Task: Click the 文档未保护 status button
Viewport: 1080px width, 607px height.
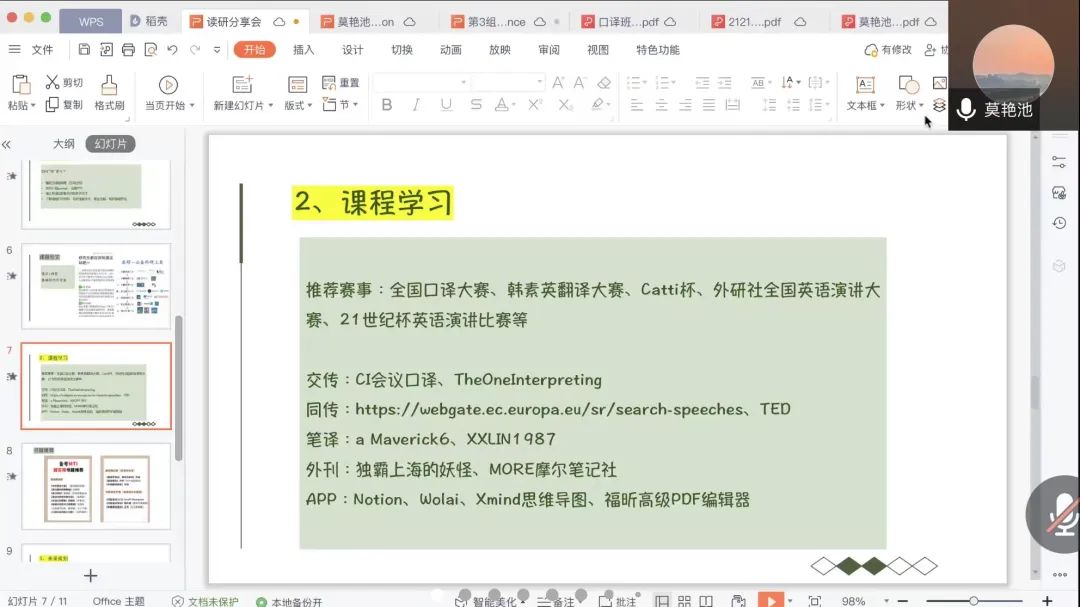Action: (x=205, y=601)
